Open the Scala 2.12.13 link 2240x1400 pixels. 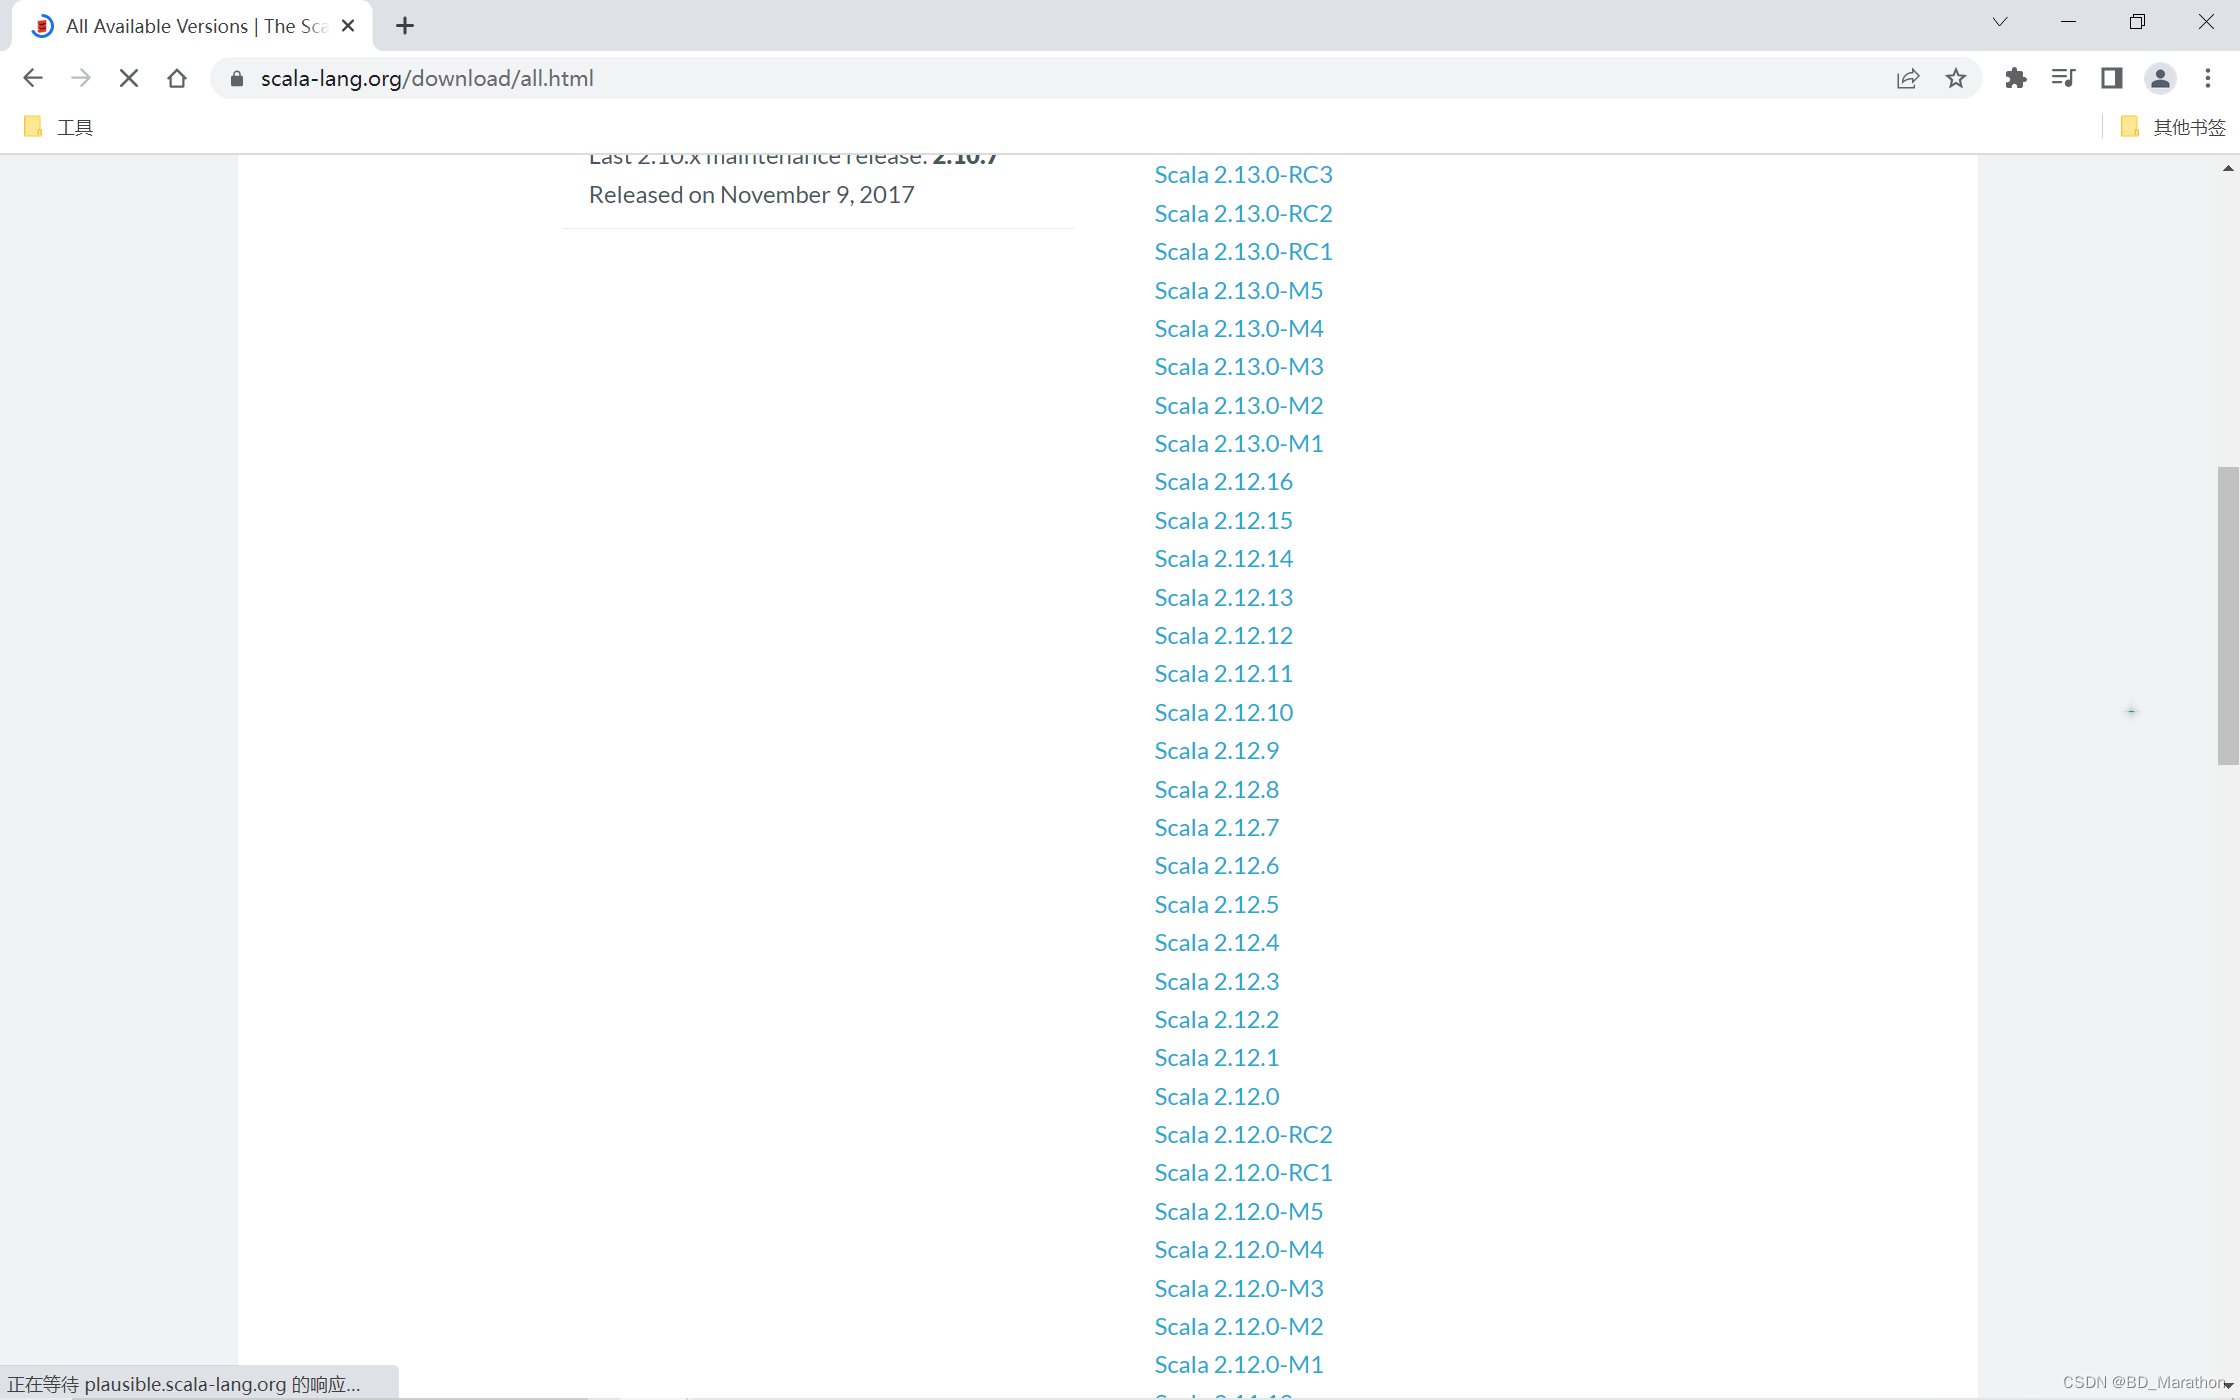pos(1223,597)
